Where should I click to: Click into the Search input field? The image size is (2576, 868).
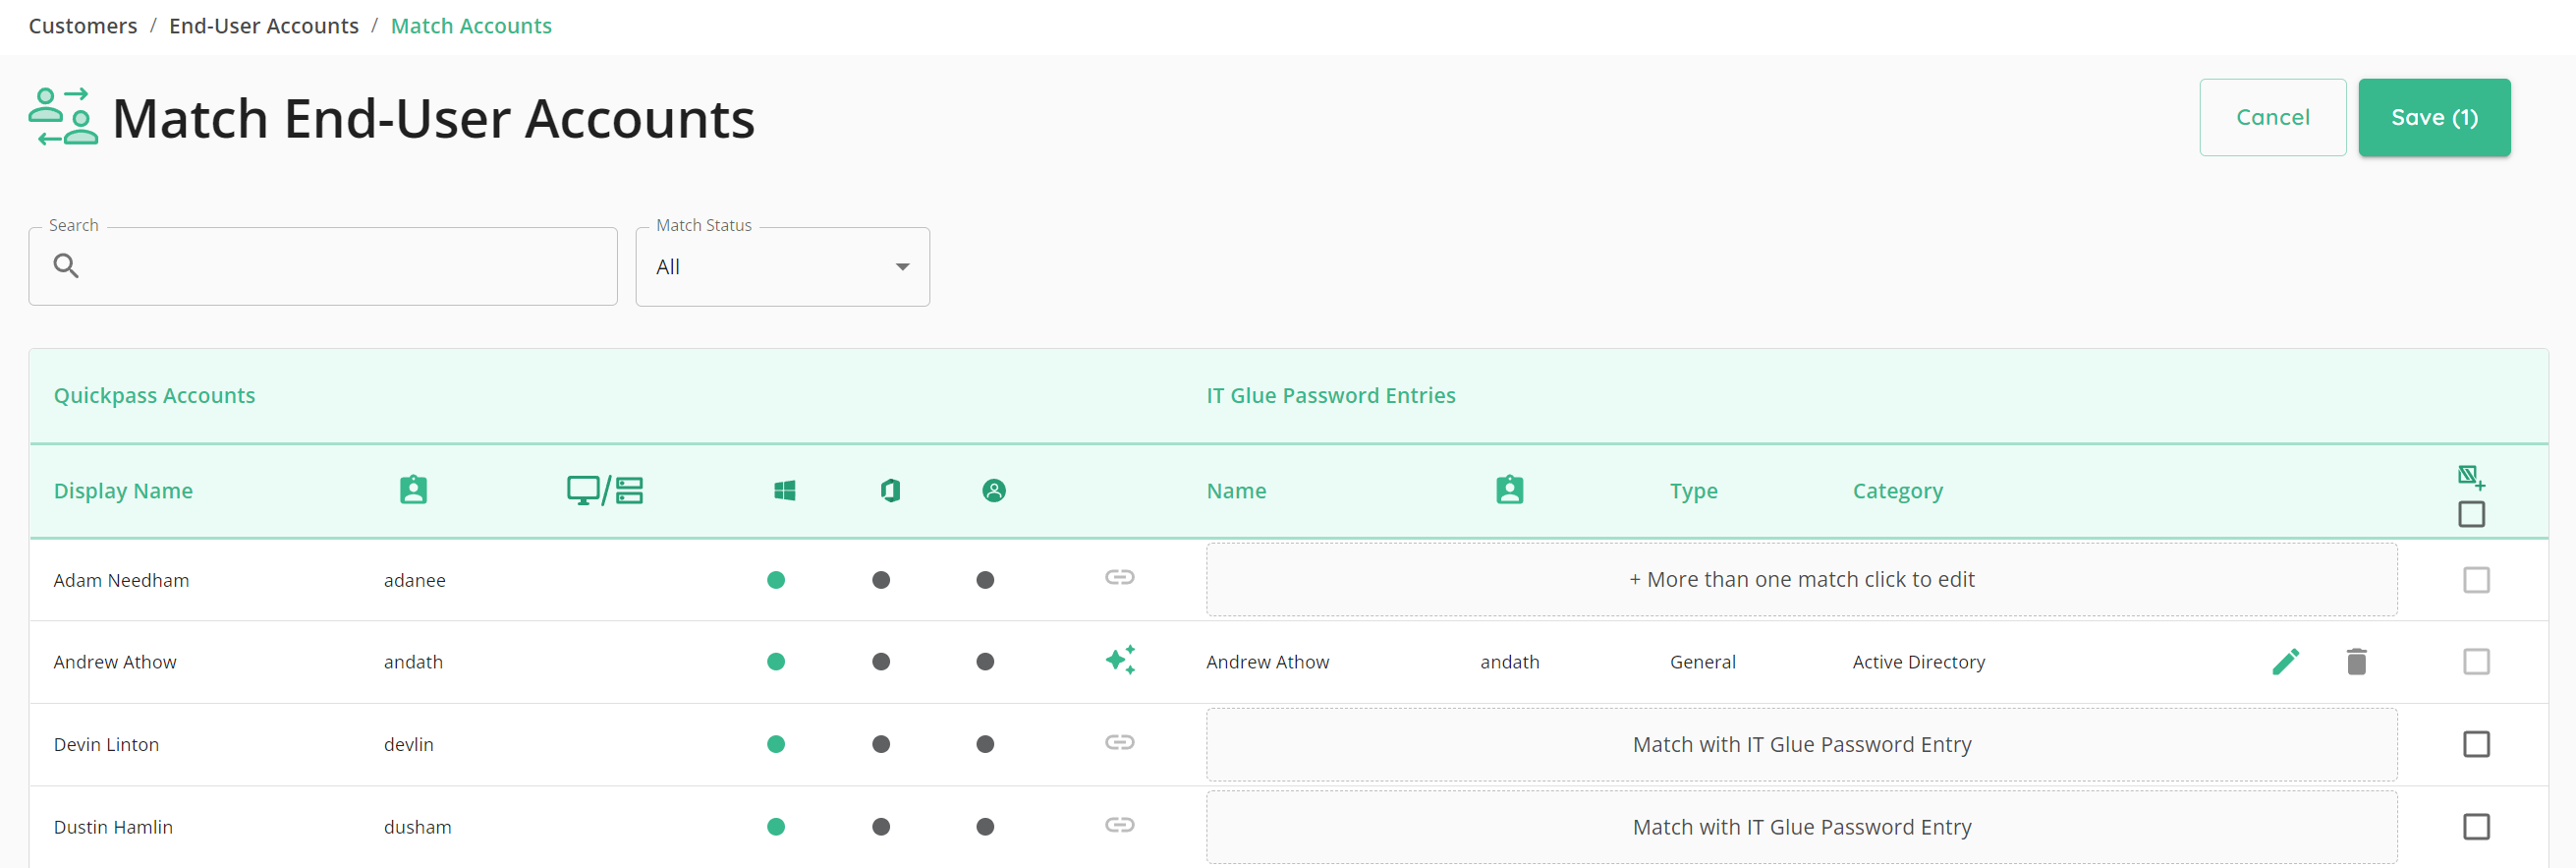(323, 267)
